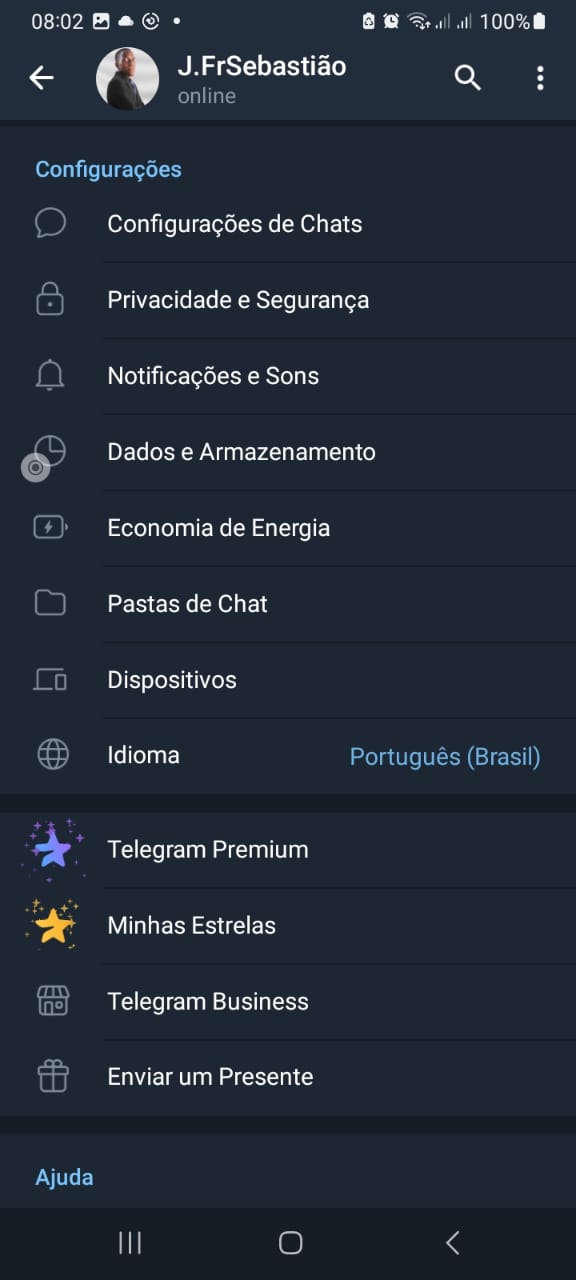576x1280 pixels.
Task: Tap the chat bubble icon for Configurações de Chats
Action: (x=50, y=223)
